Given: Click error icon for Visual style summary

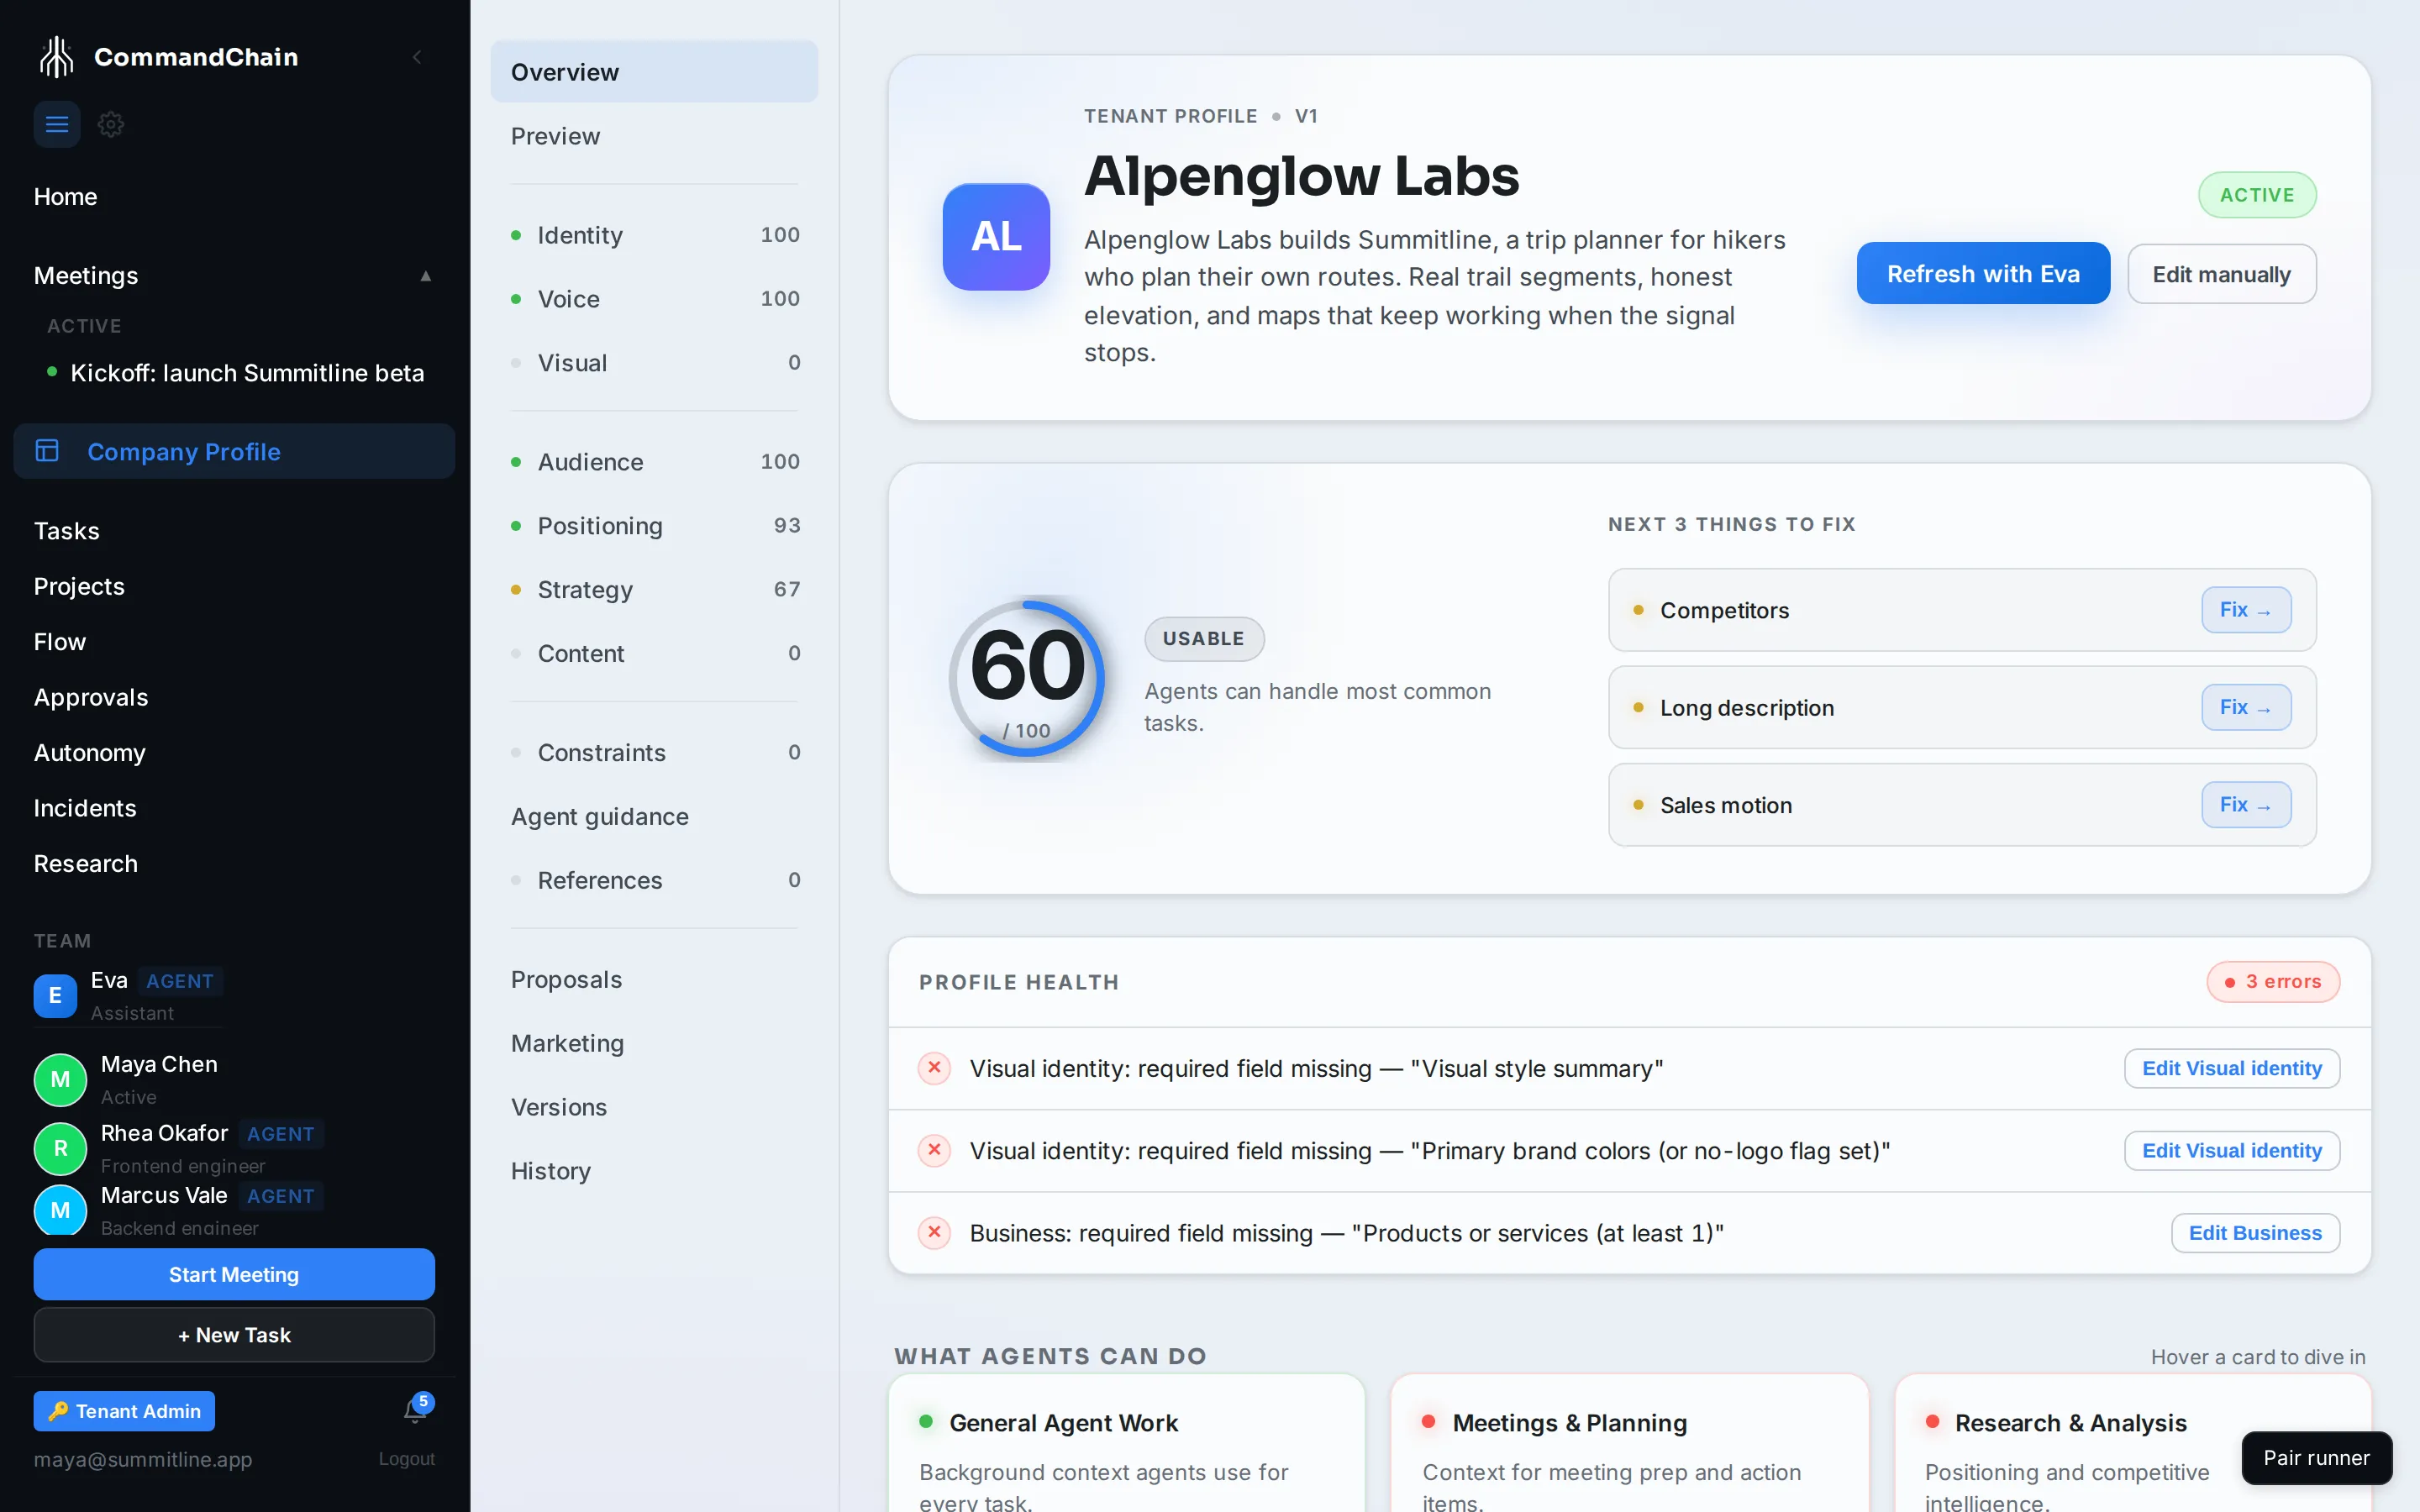Looking at the screenshot, I should pyautogui.click(x=934, y=1068).
